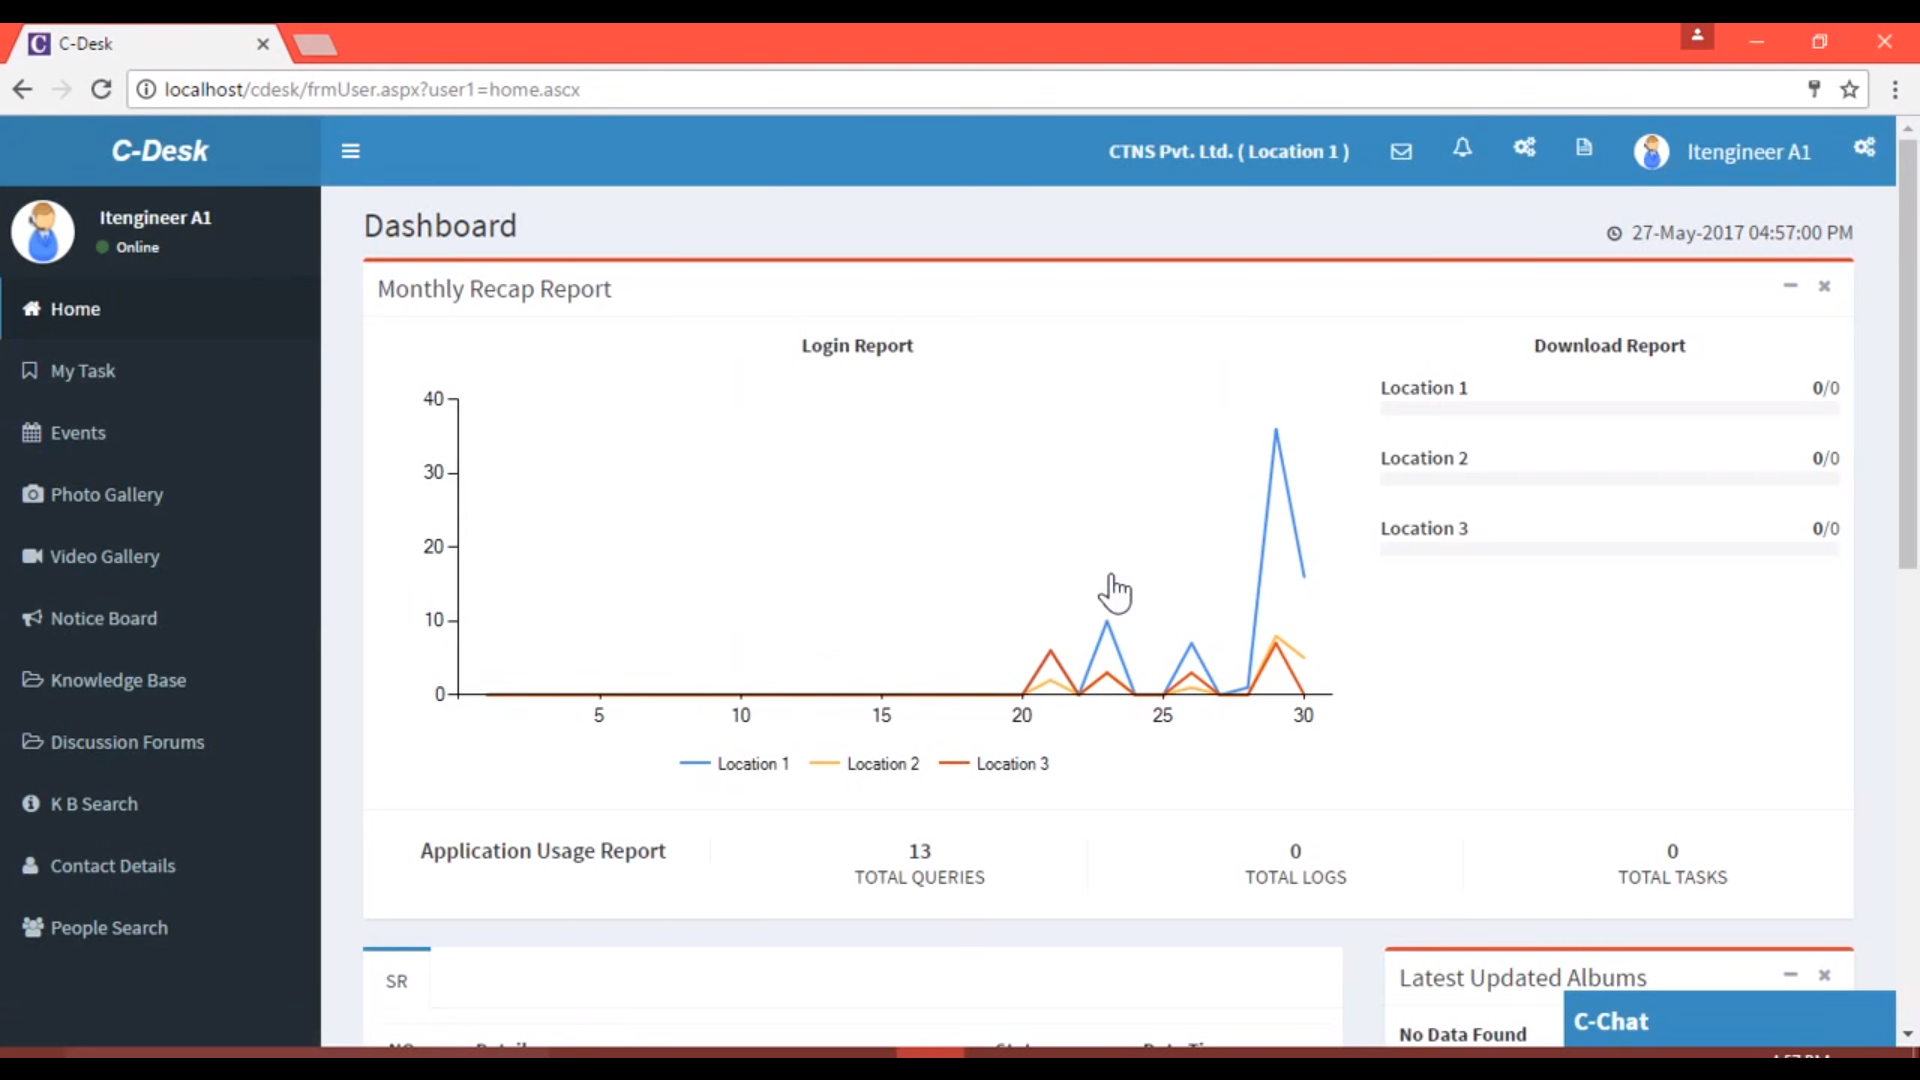Open Events calendar from sidebar
The image size is (1920, 1080).
coord(77,432)
